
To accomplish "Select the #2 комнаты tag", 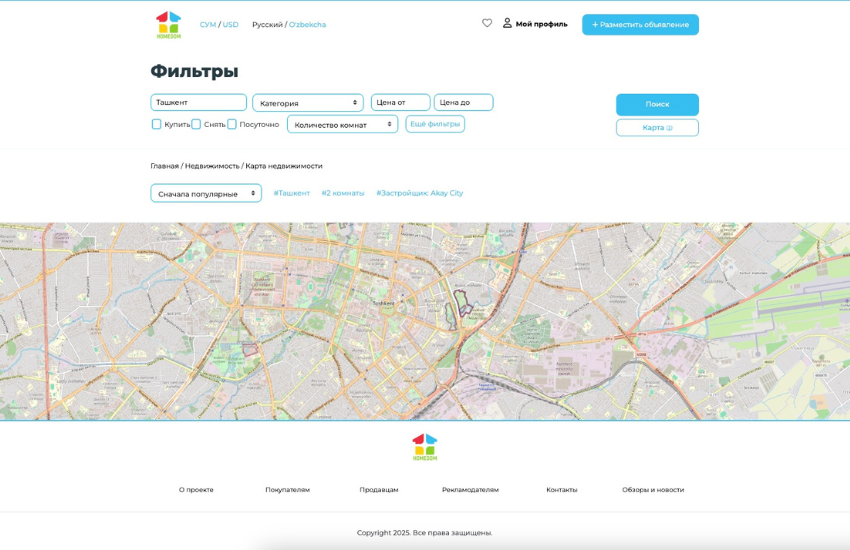I will tap(343, 193).
